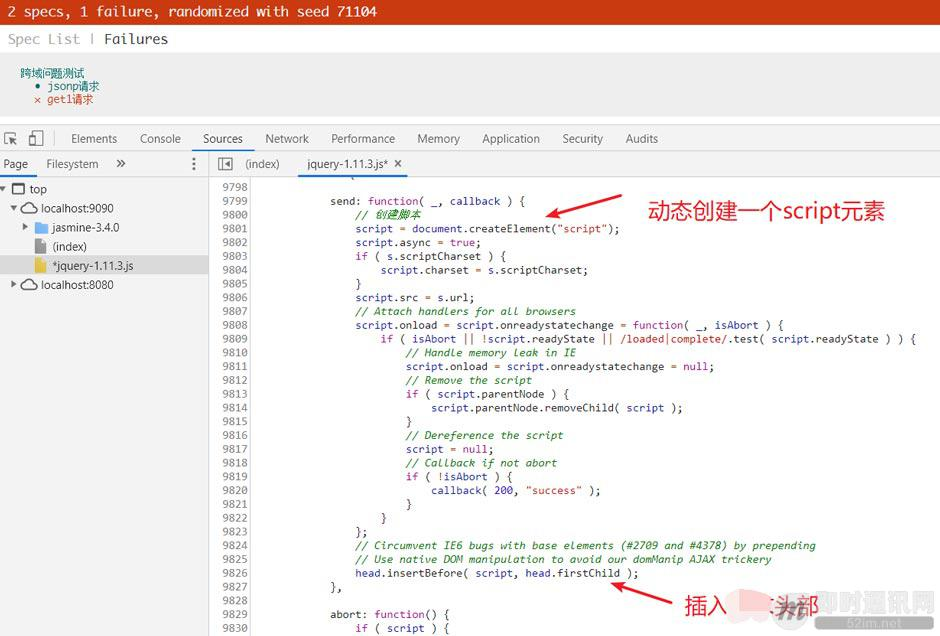
Task: Click the document.createElement("script") line
Action: point(487,228)
